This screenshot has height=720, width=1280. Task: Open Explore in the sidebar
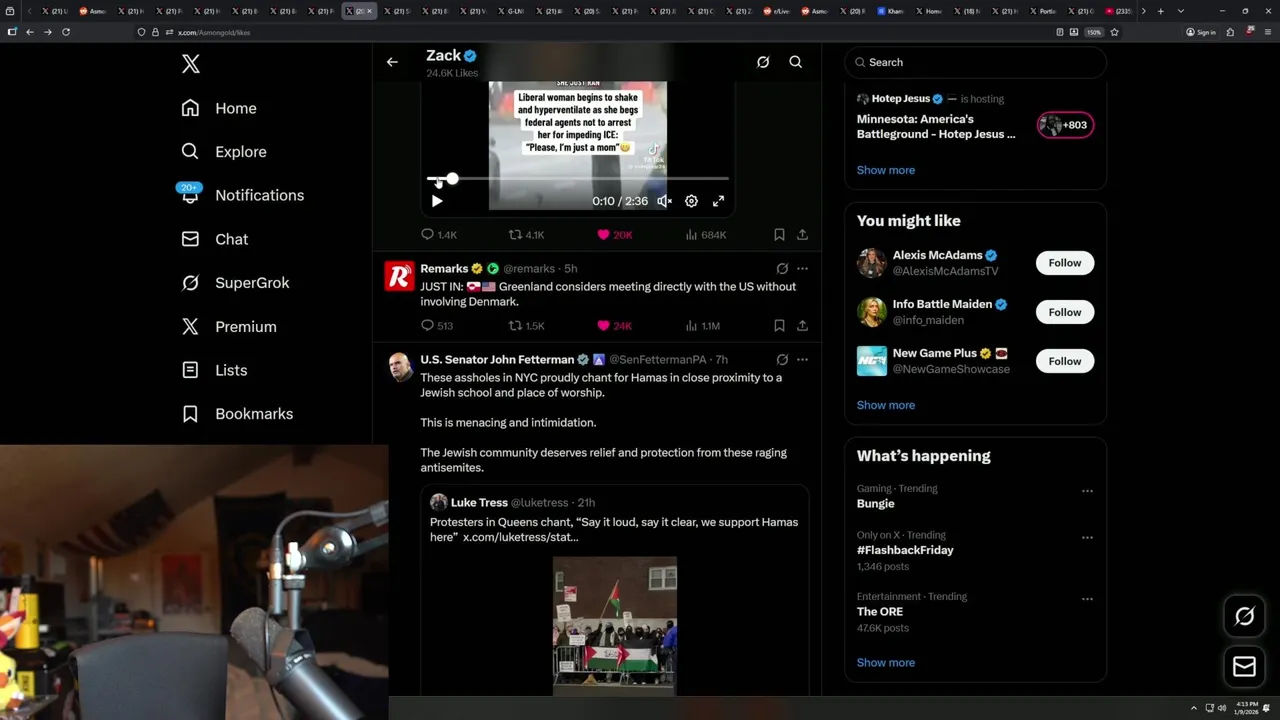(x=224, y=152)
